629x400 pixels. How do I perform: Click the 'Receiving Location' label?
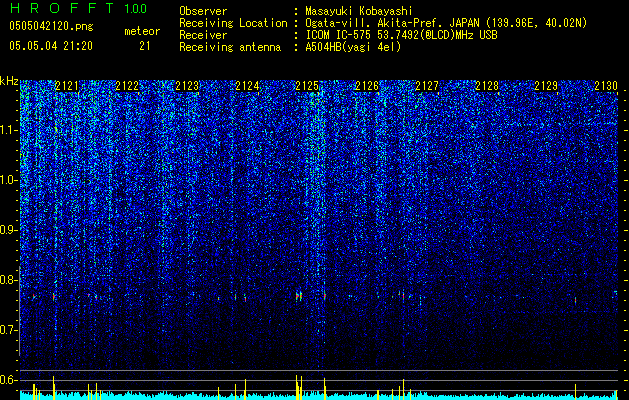(x=233, y=23)
